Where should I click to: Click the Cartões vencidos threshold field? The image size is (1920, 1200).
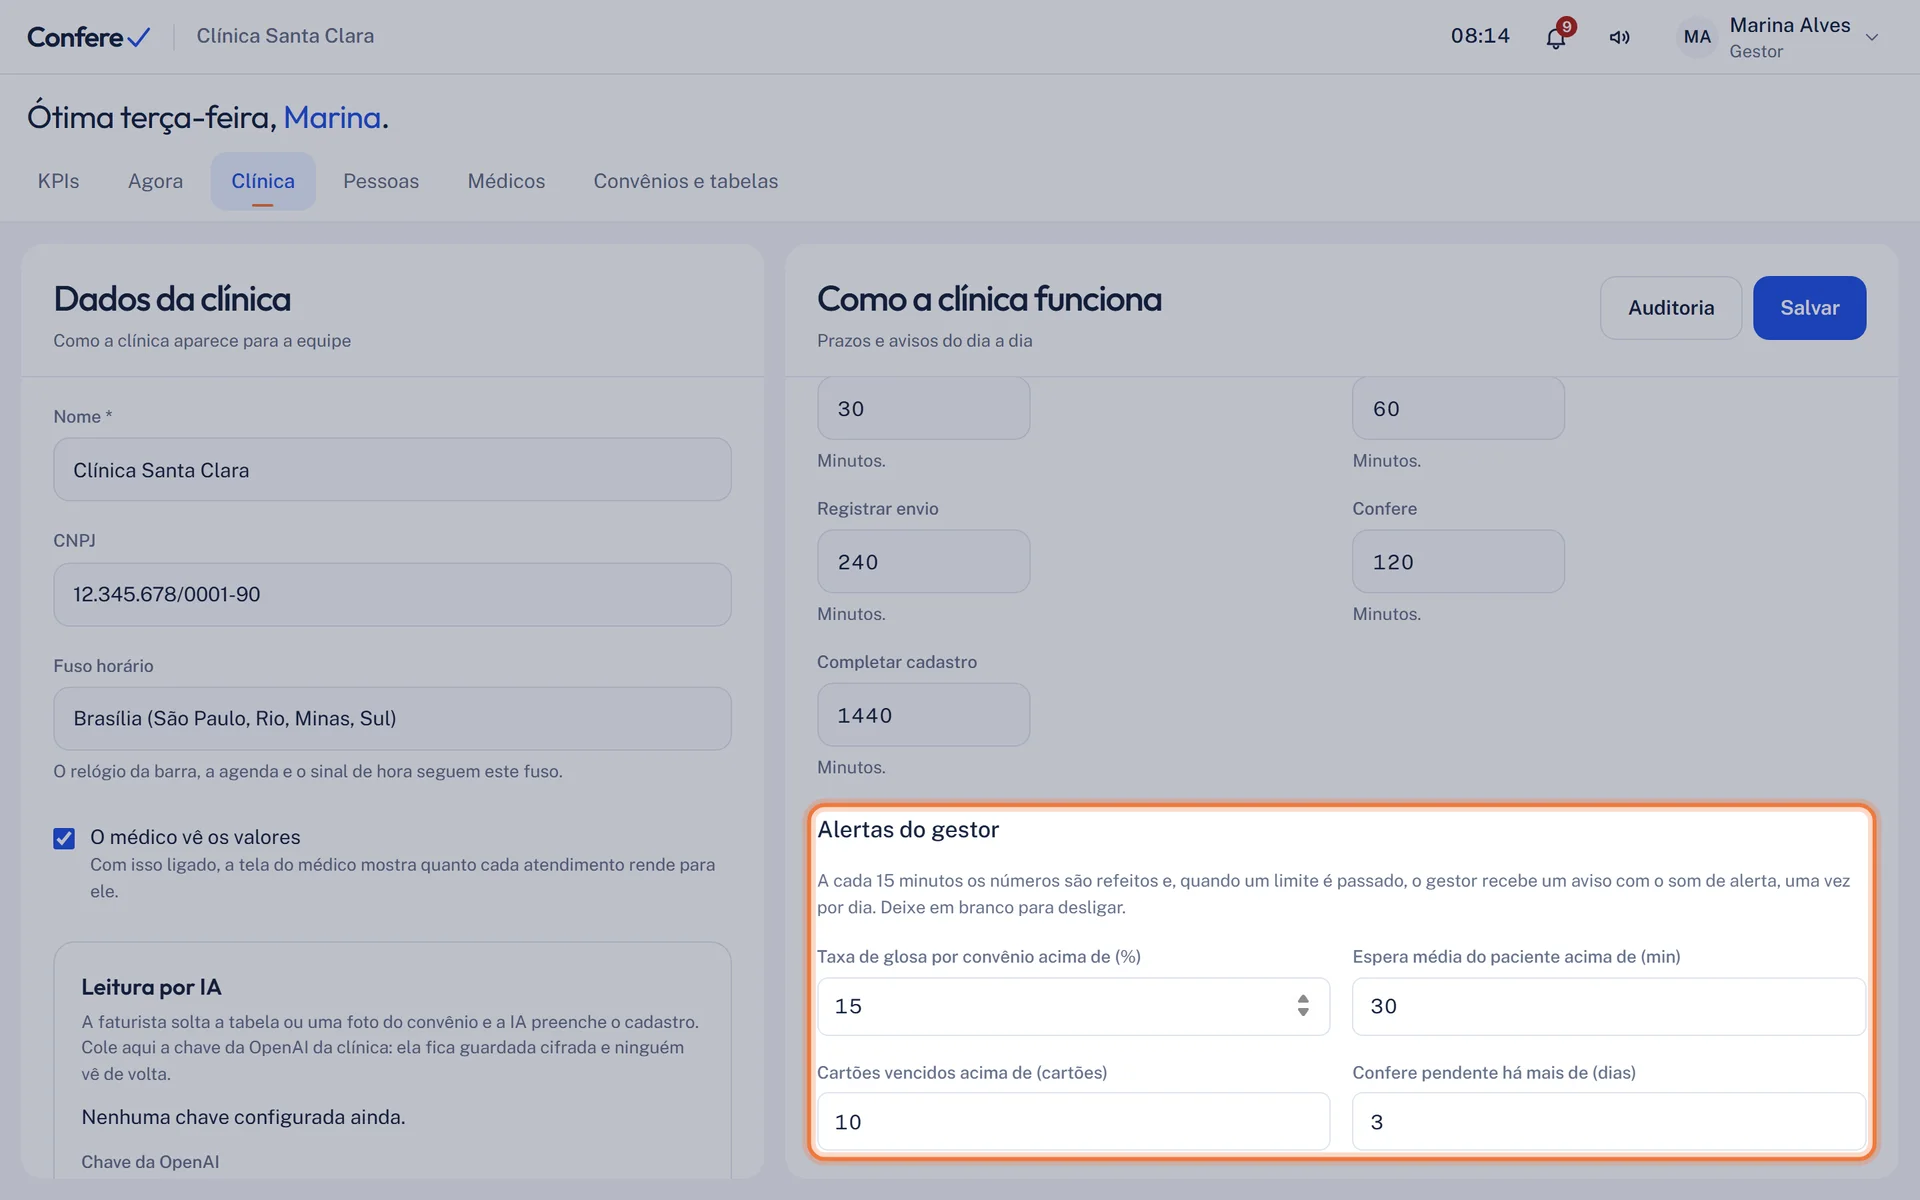[1073, 1122]
